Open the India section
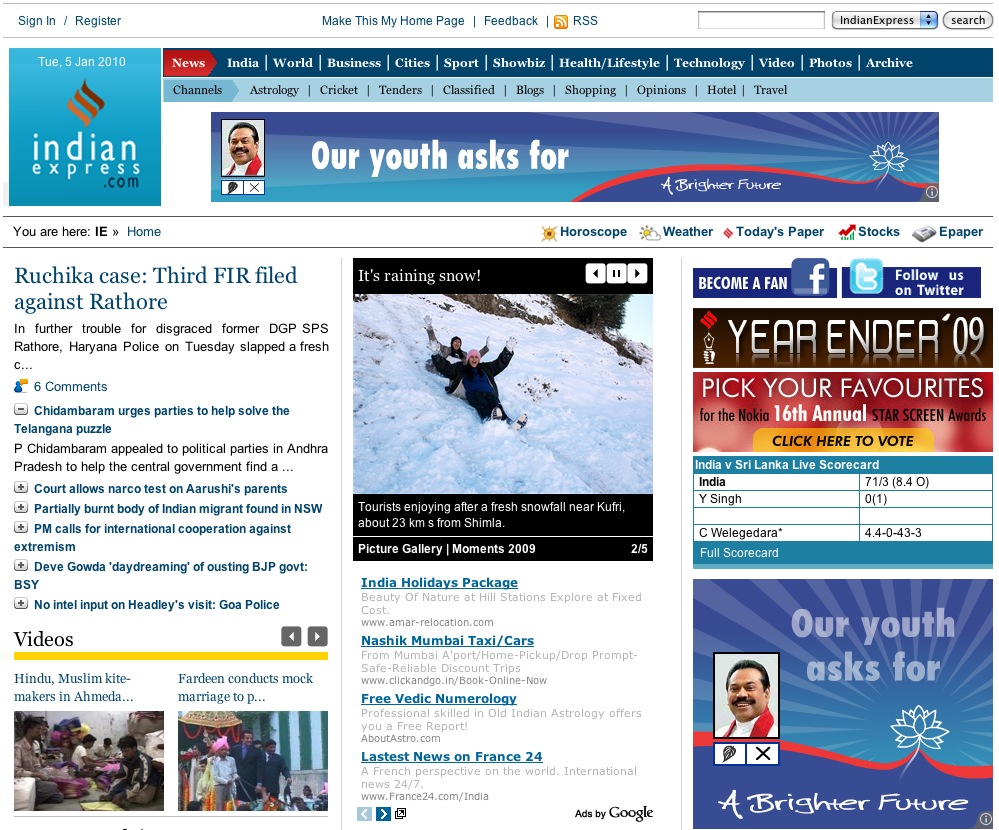 point(243,63)
